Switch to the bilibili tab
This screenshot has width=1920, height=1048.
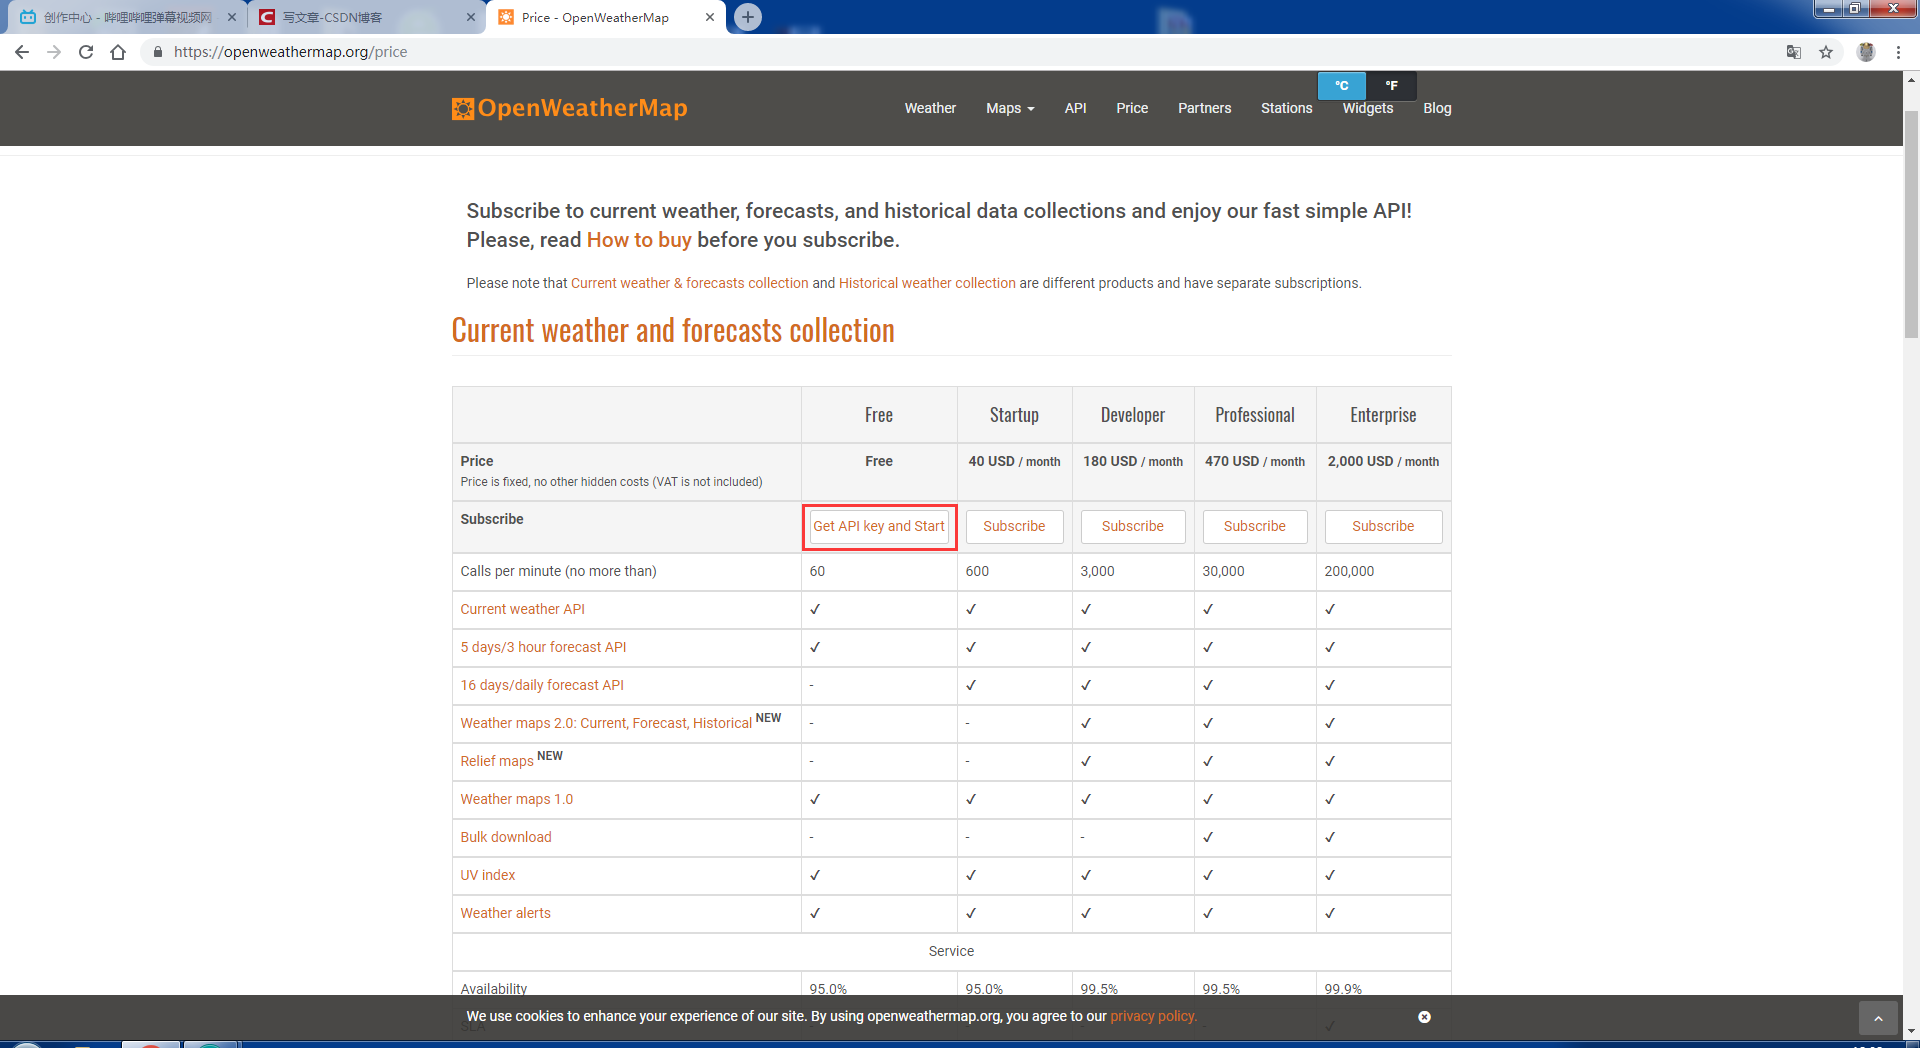click(x=125, y=17)
